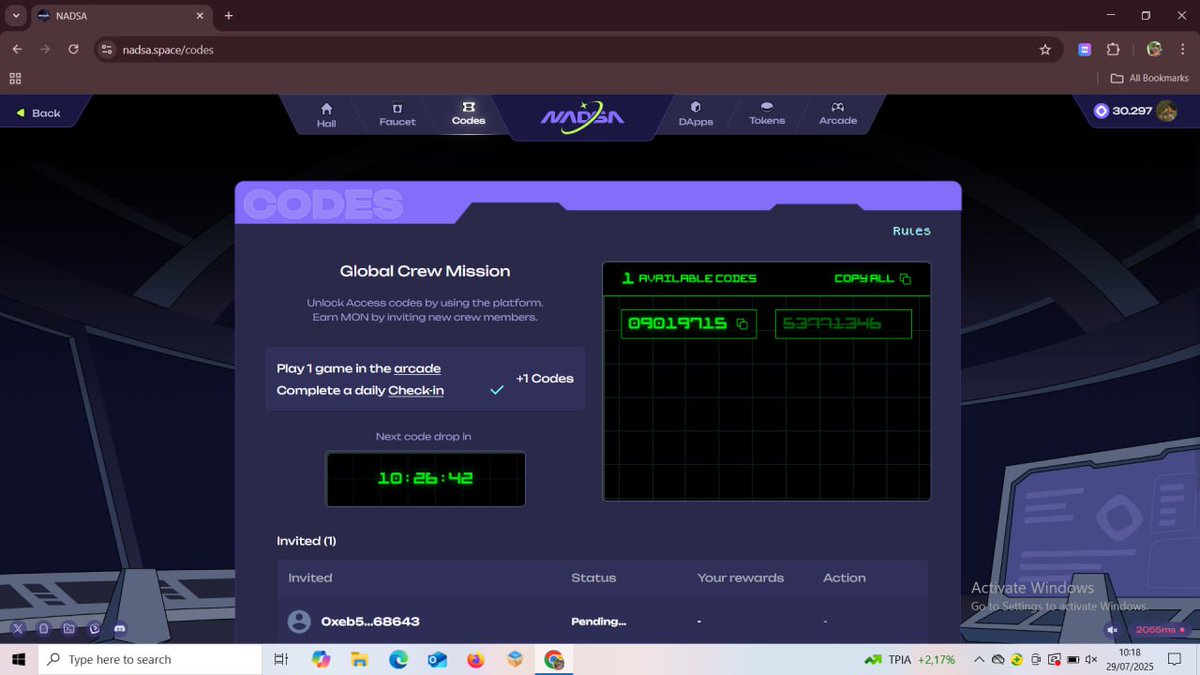Image resolution: width=1200 pixels, height=675 pixels.
Task: Open the Hall section in NADSA nav
Action: [x=326, y=114]
